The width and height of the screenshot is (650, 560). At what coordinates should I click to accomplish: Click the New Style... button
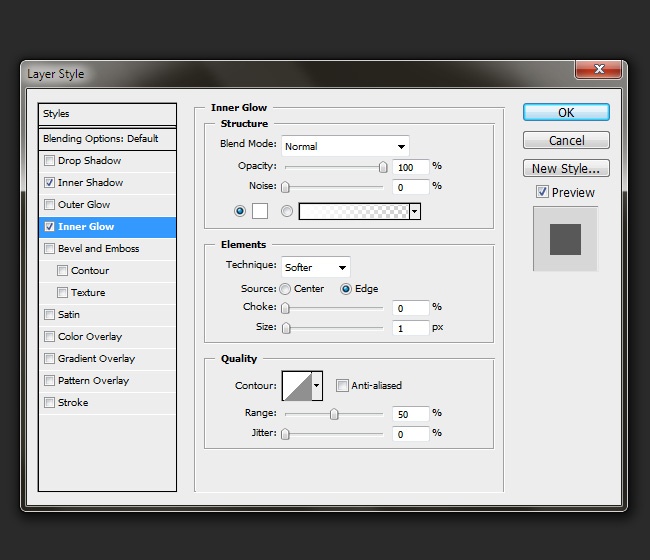566,168
